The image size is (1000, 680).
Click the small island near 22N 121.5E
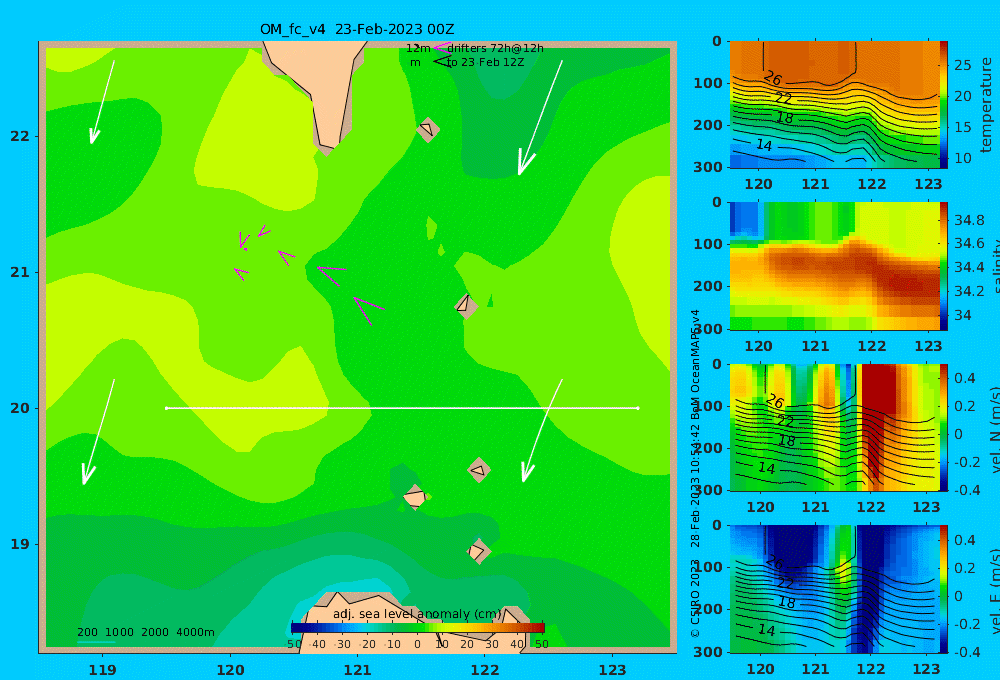428,129
